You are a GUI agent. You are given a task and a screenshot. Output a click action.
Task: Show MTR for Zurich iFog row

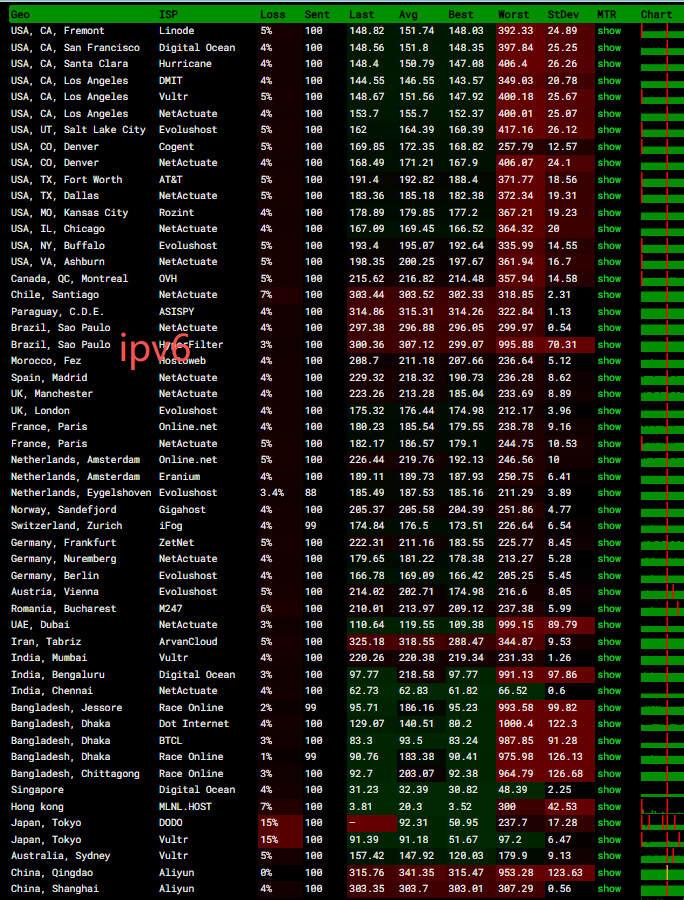click(x=609, y=526)
